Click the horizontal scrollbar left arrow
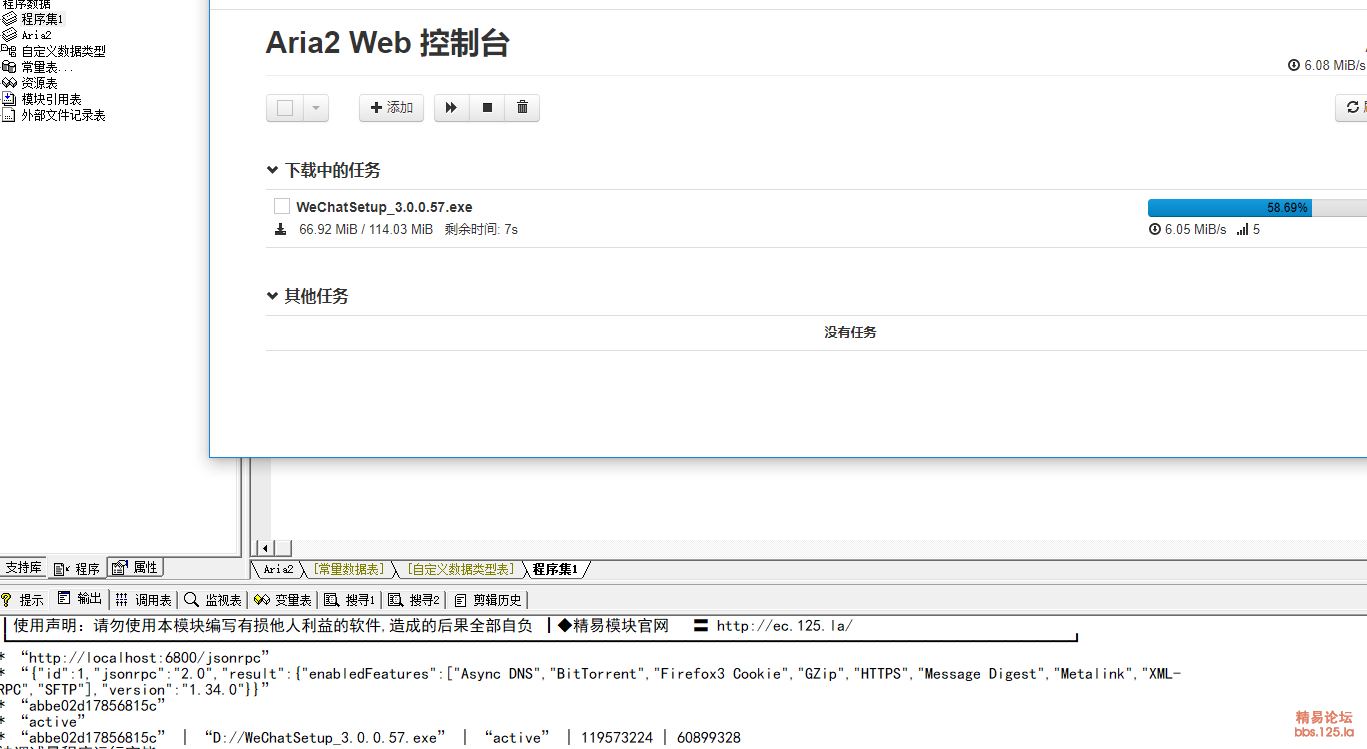This screenshot has height=749, width=1367. pos(265,548)
